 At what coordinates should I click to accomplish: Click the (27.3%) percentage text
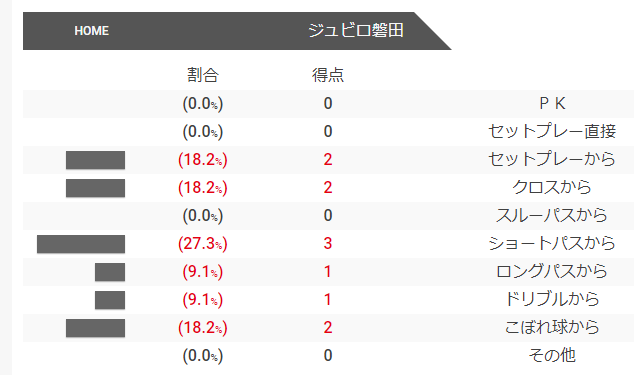point(203,244)
